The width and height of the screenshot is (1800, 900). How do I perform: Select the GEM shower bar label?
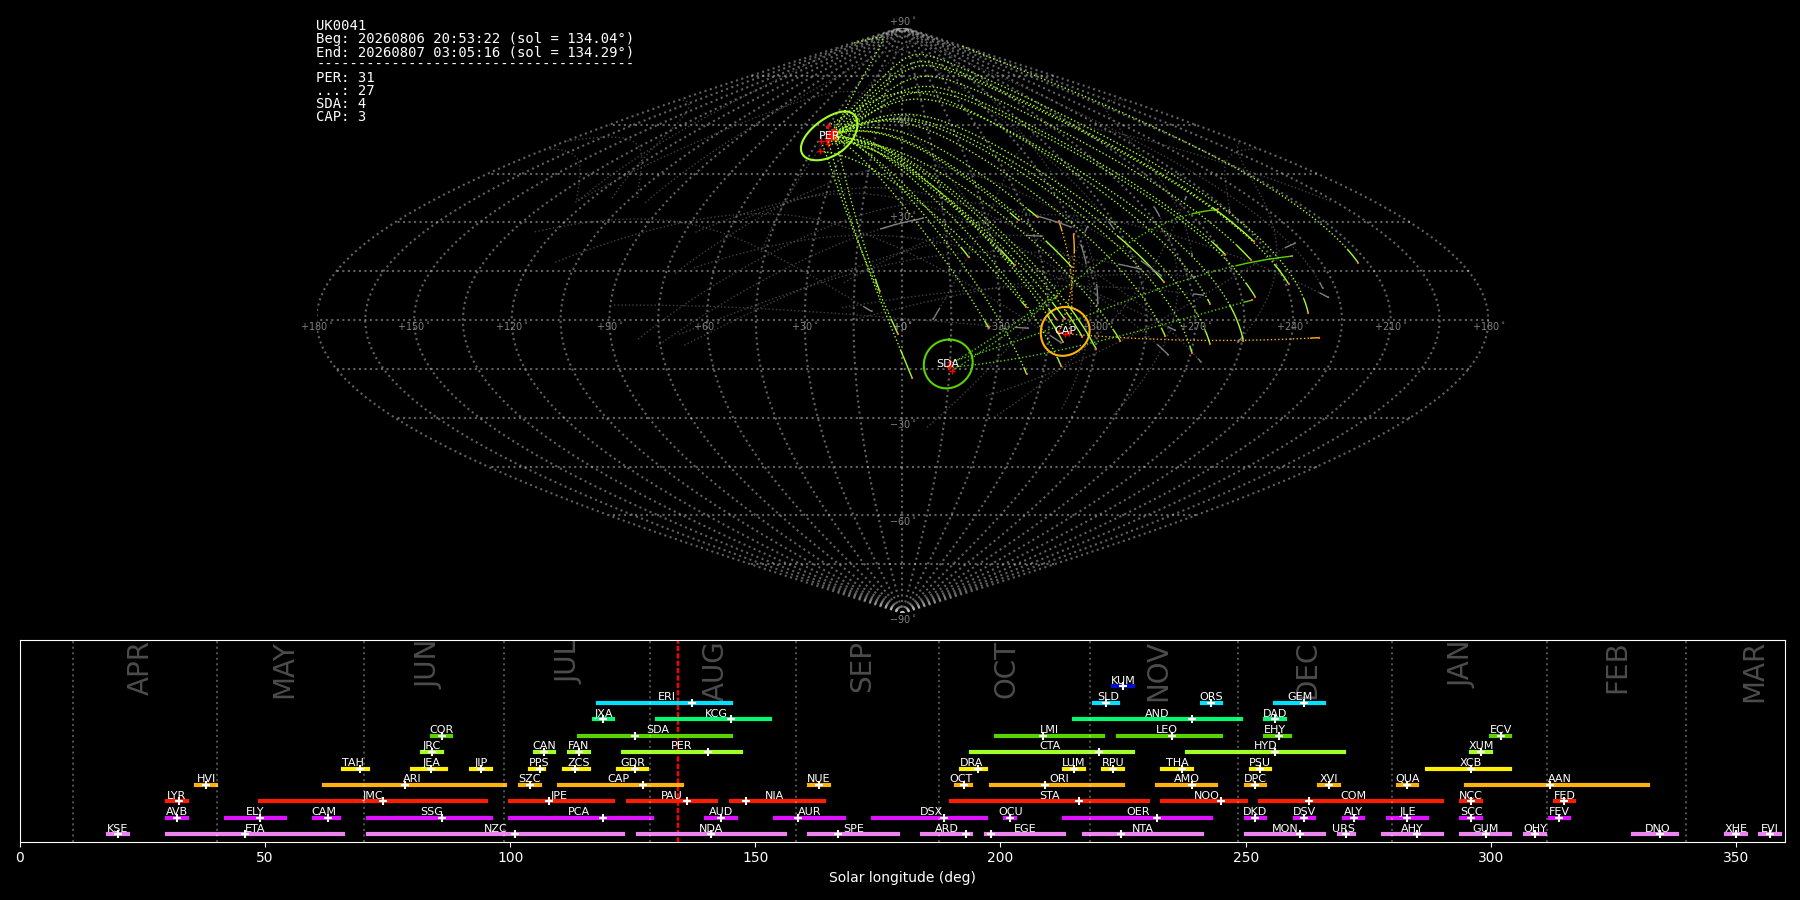1300,697
